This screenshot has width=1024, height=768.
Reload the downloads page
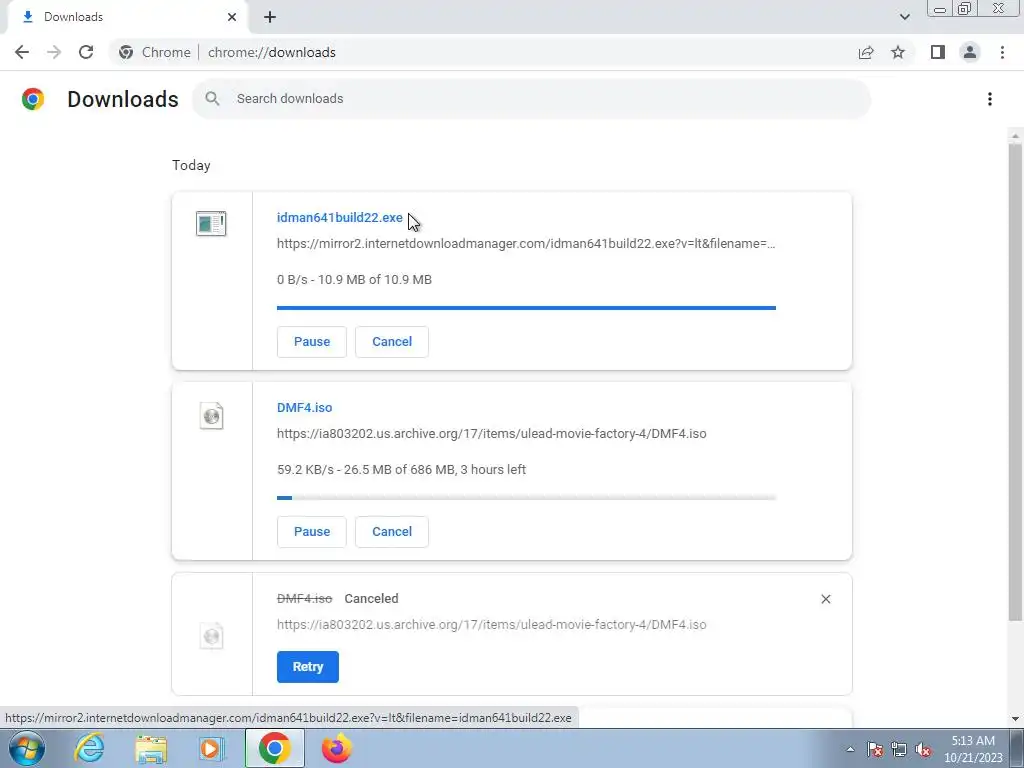click(x=86, y=52)
